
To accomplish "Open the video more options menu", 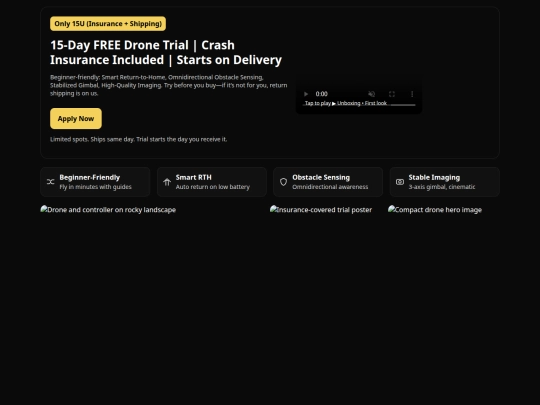I will pos(412,94).
